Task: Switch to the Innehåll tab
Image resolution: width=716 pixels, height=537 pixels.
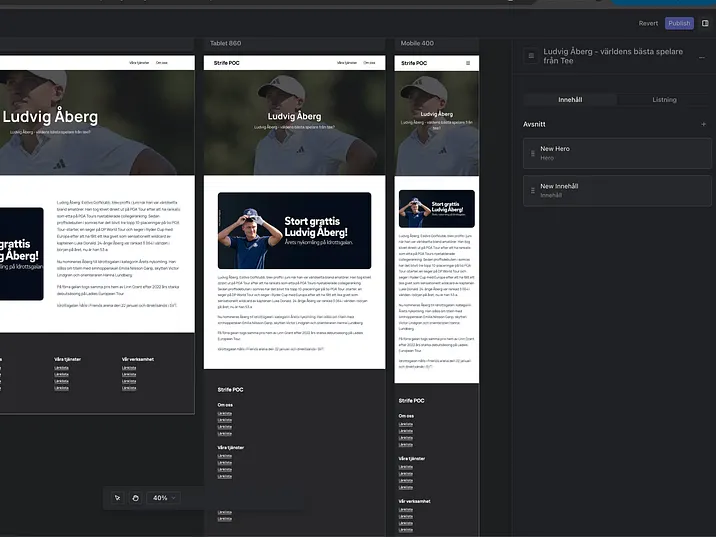Action: pyautogui.click(x=572, y=99)
